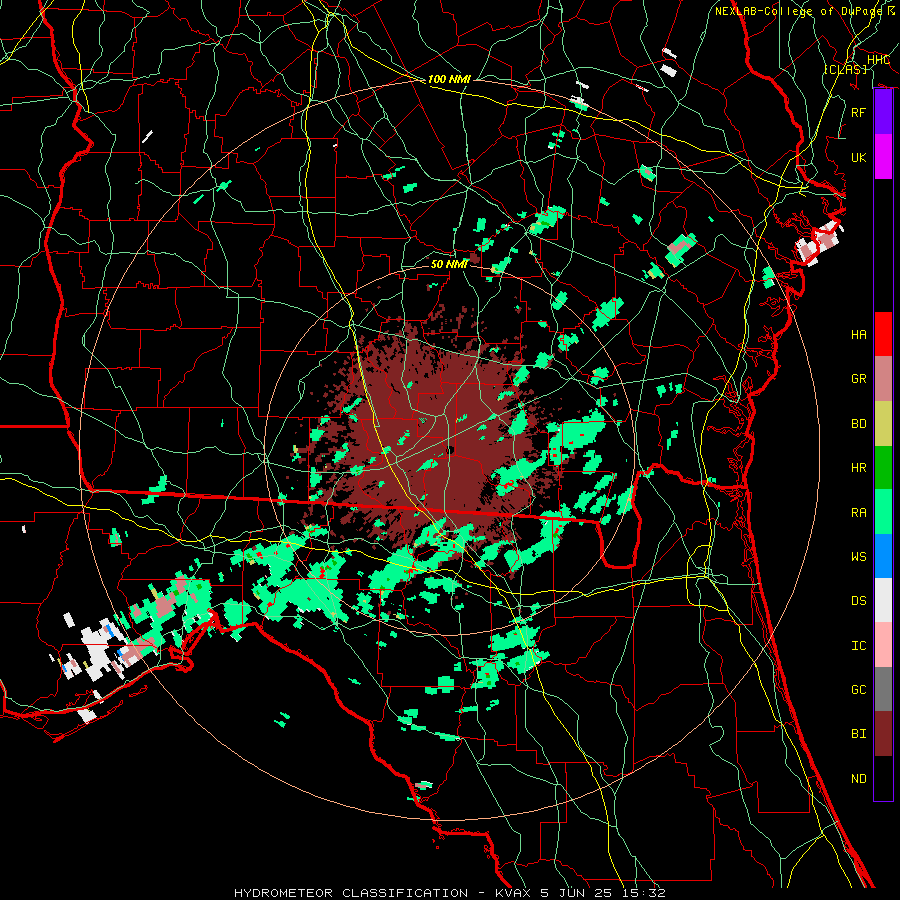The image size is (900, 900).
Task: Click the 'GC' legend label
Action: click(x=858, y=689)
